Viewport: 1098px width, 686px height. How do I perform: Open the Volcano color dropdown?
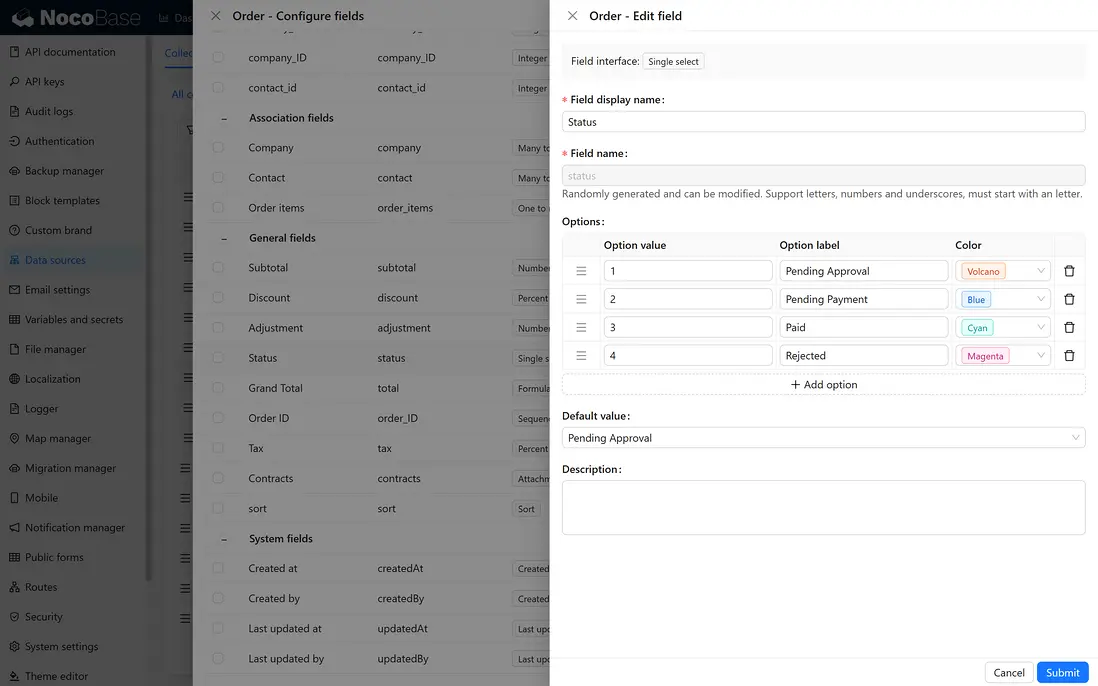[x=1004, y=271]
